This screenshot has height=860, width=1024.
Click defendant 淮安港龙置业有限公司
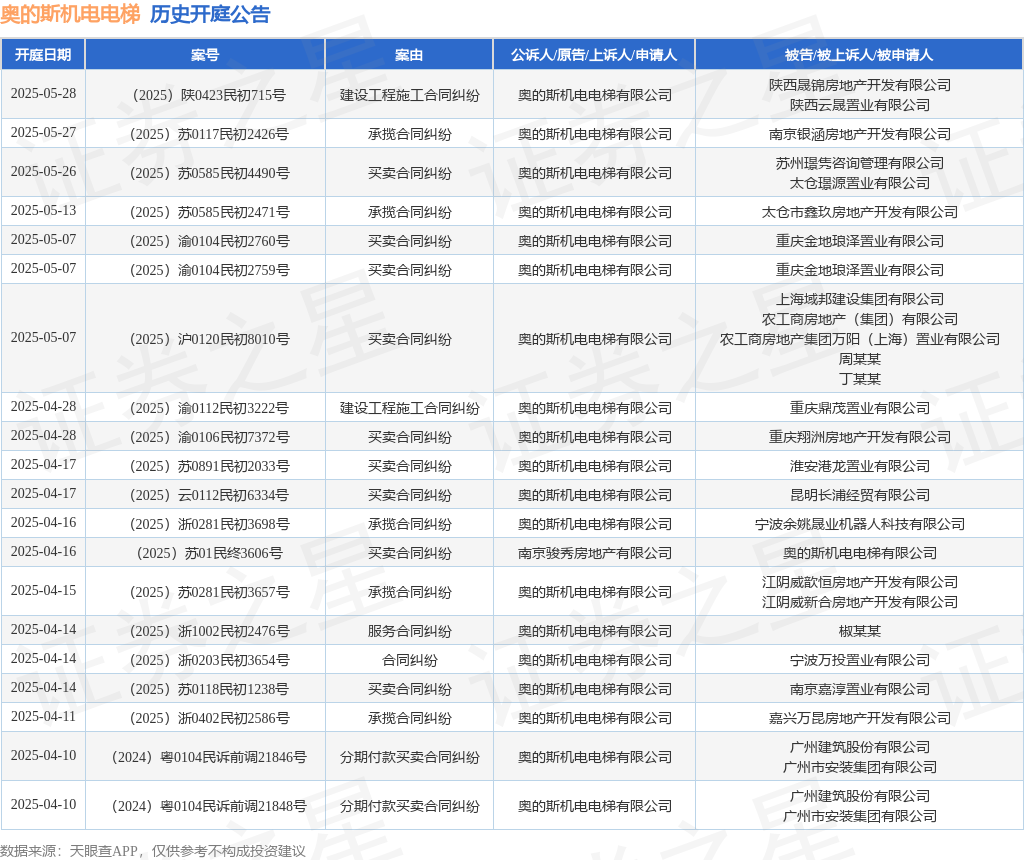tap(859, 466)
